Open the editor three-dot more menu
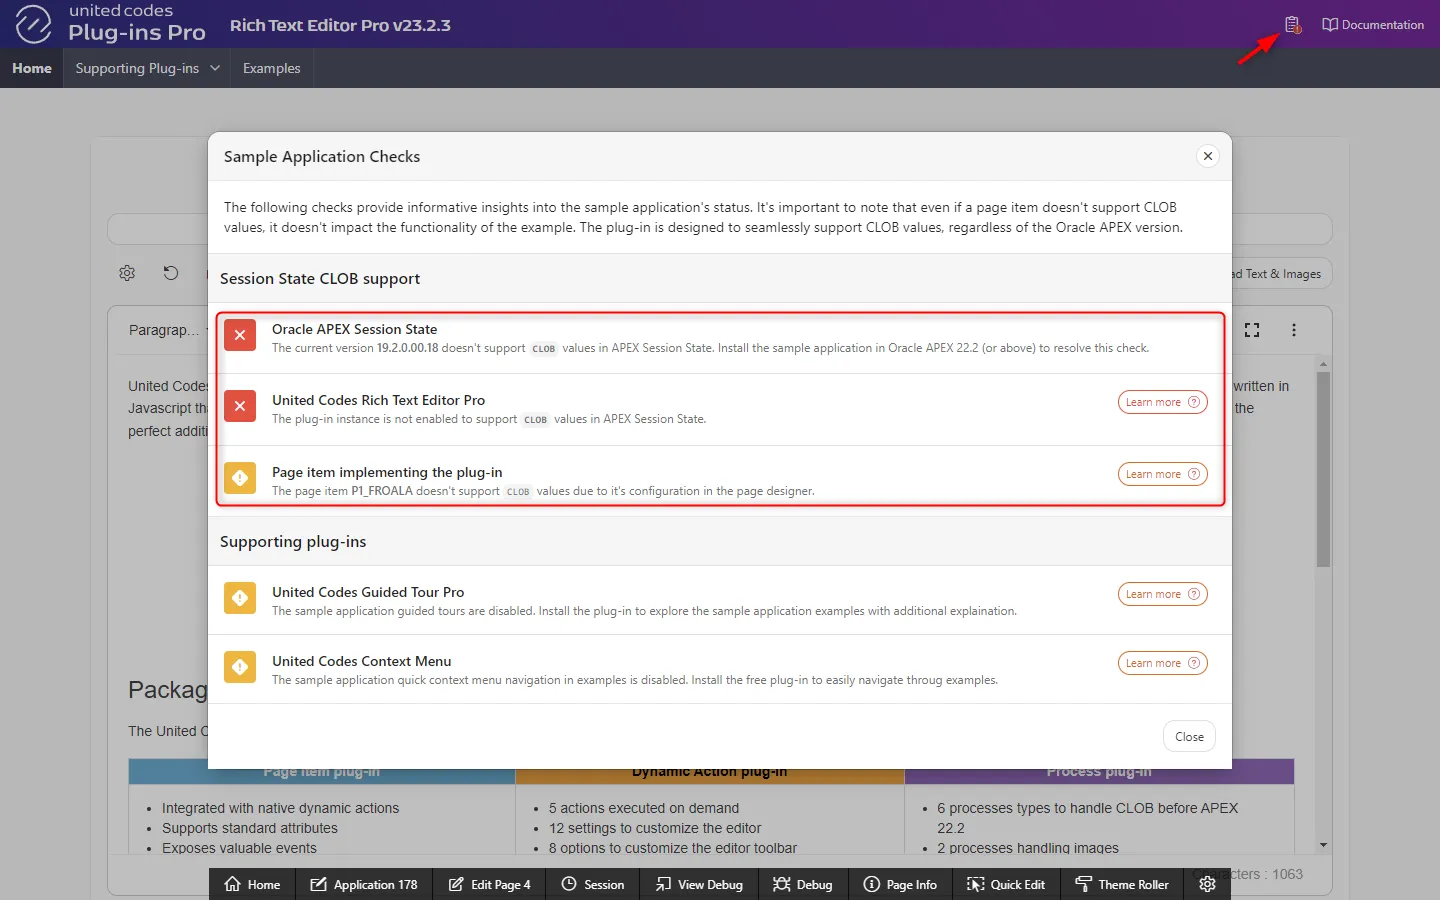This screenshot has width=1440, height=900. (1294, 330)
